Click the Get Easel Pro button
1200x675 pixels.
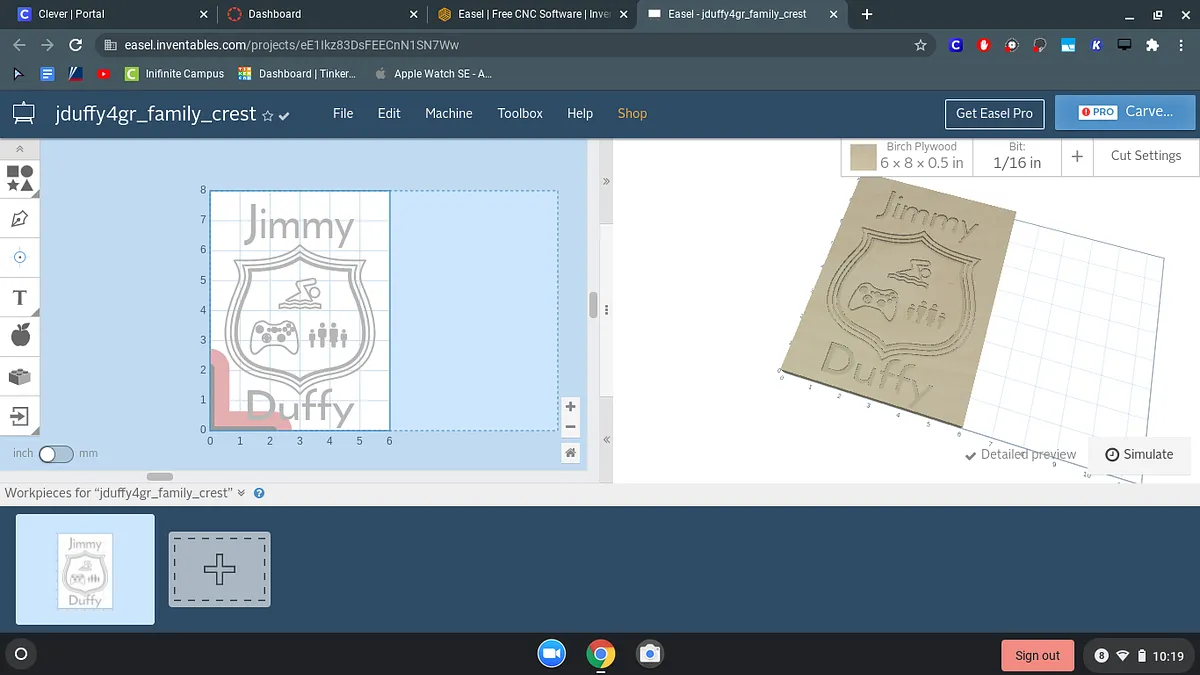point(994,113)
